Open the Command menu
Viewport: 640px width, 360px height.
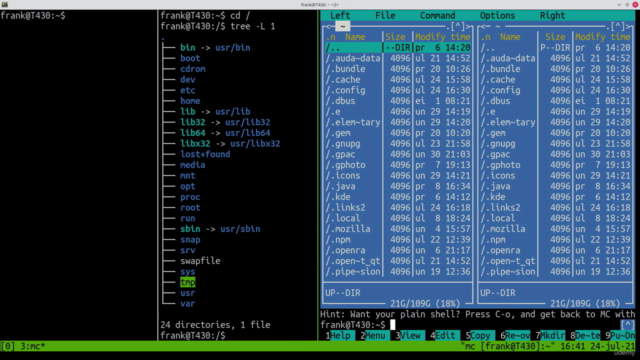[x=438, y=16]
